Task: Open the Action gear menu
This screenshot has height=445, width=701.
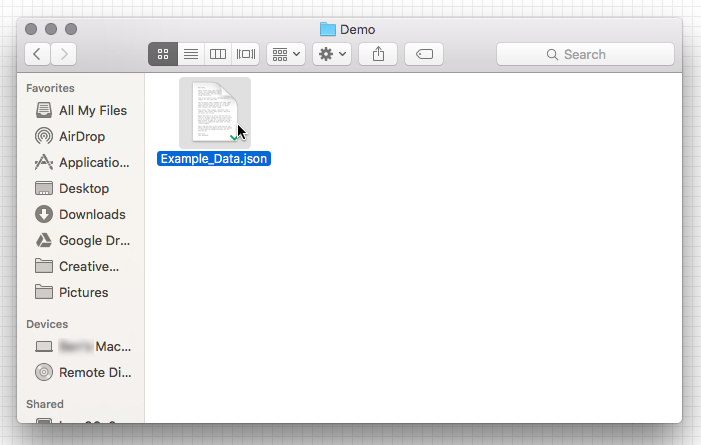Action: tap(331, 54)
